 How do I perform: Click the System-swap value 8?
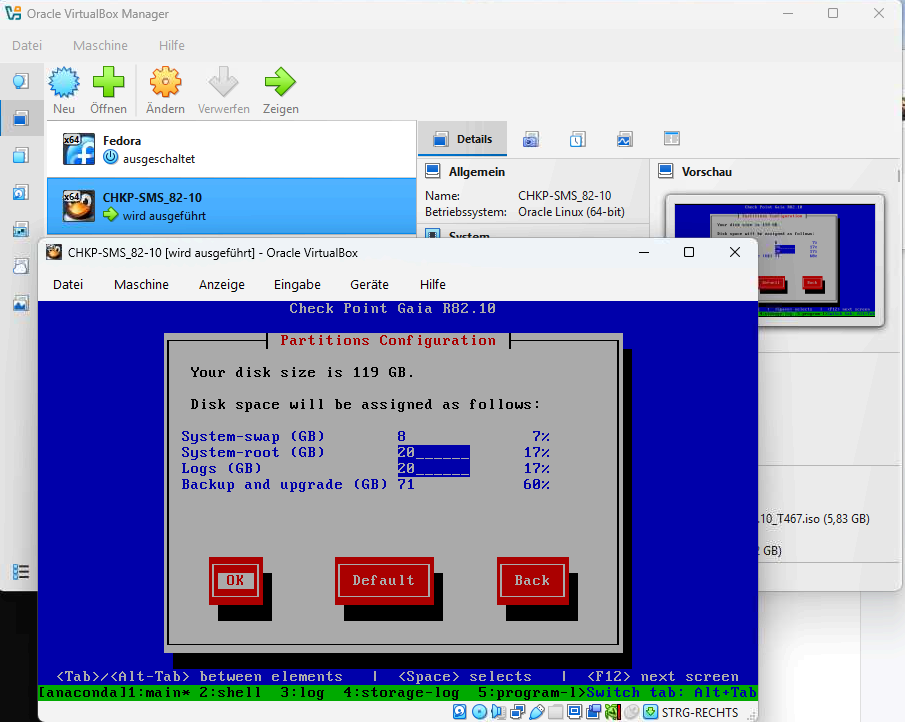[x=402, y=436]
